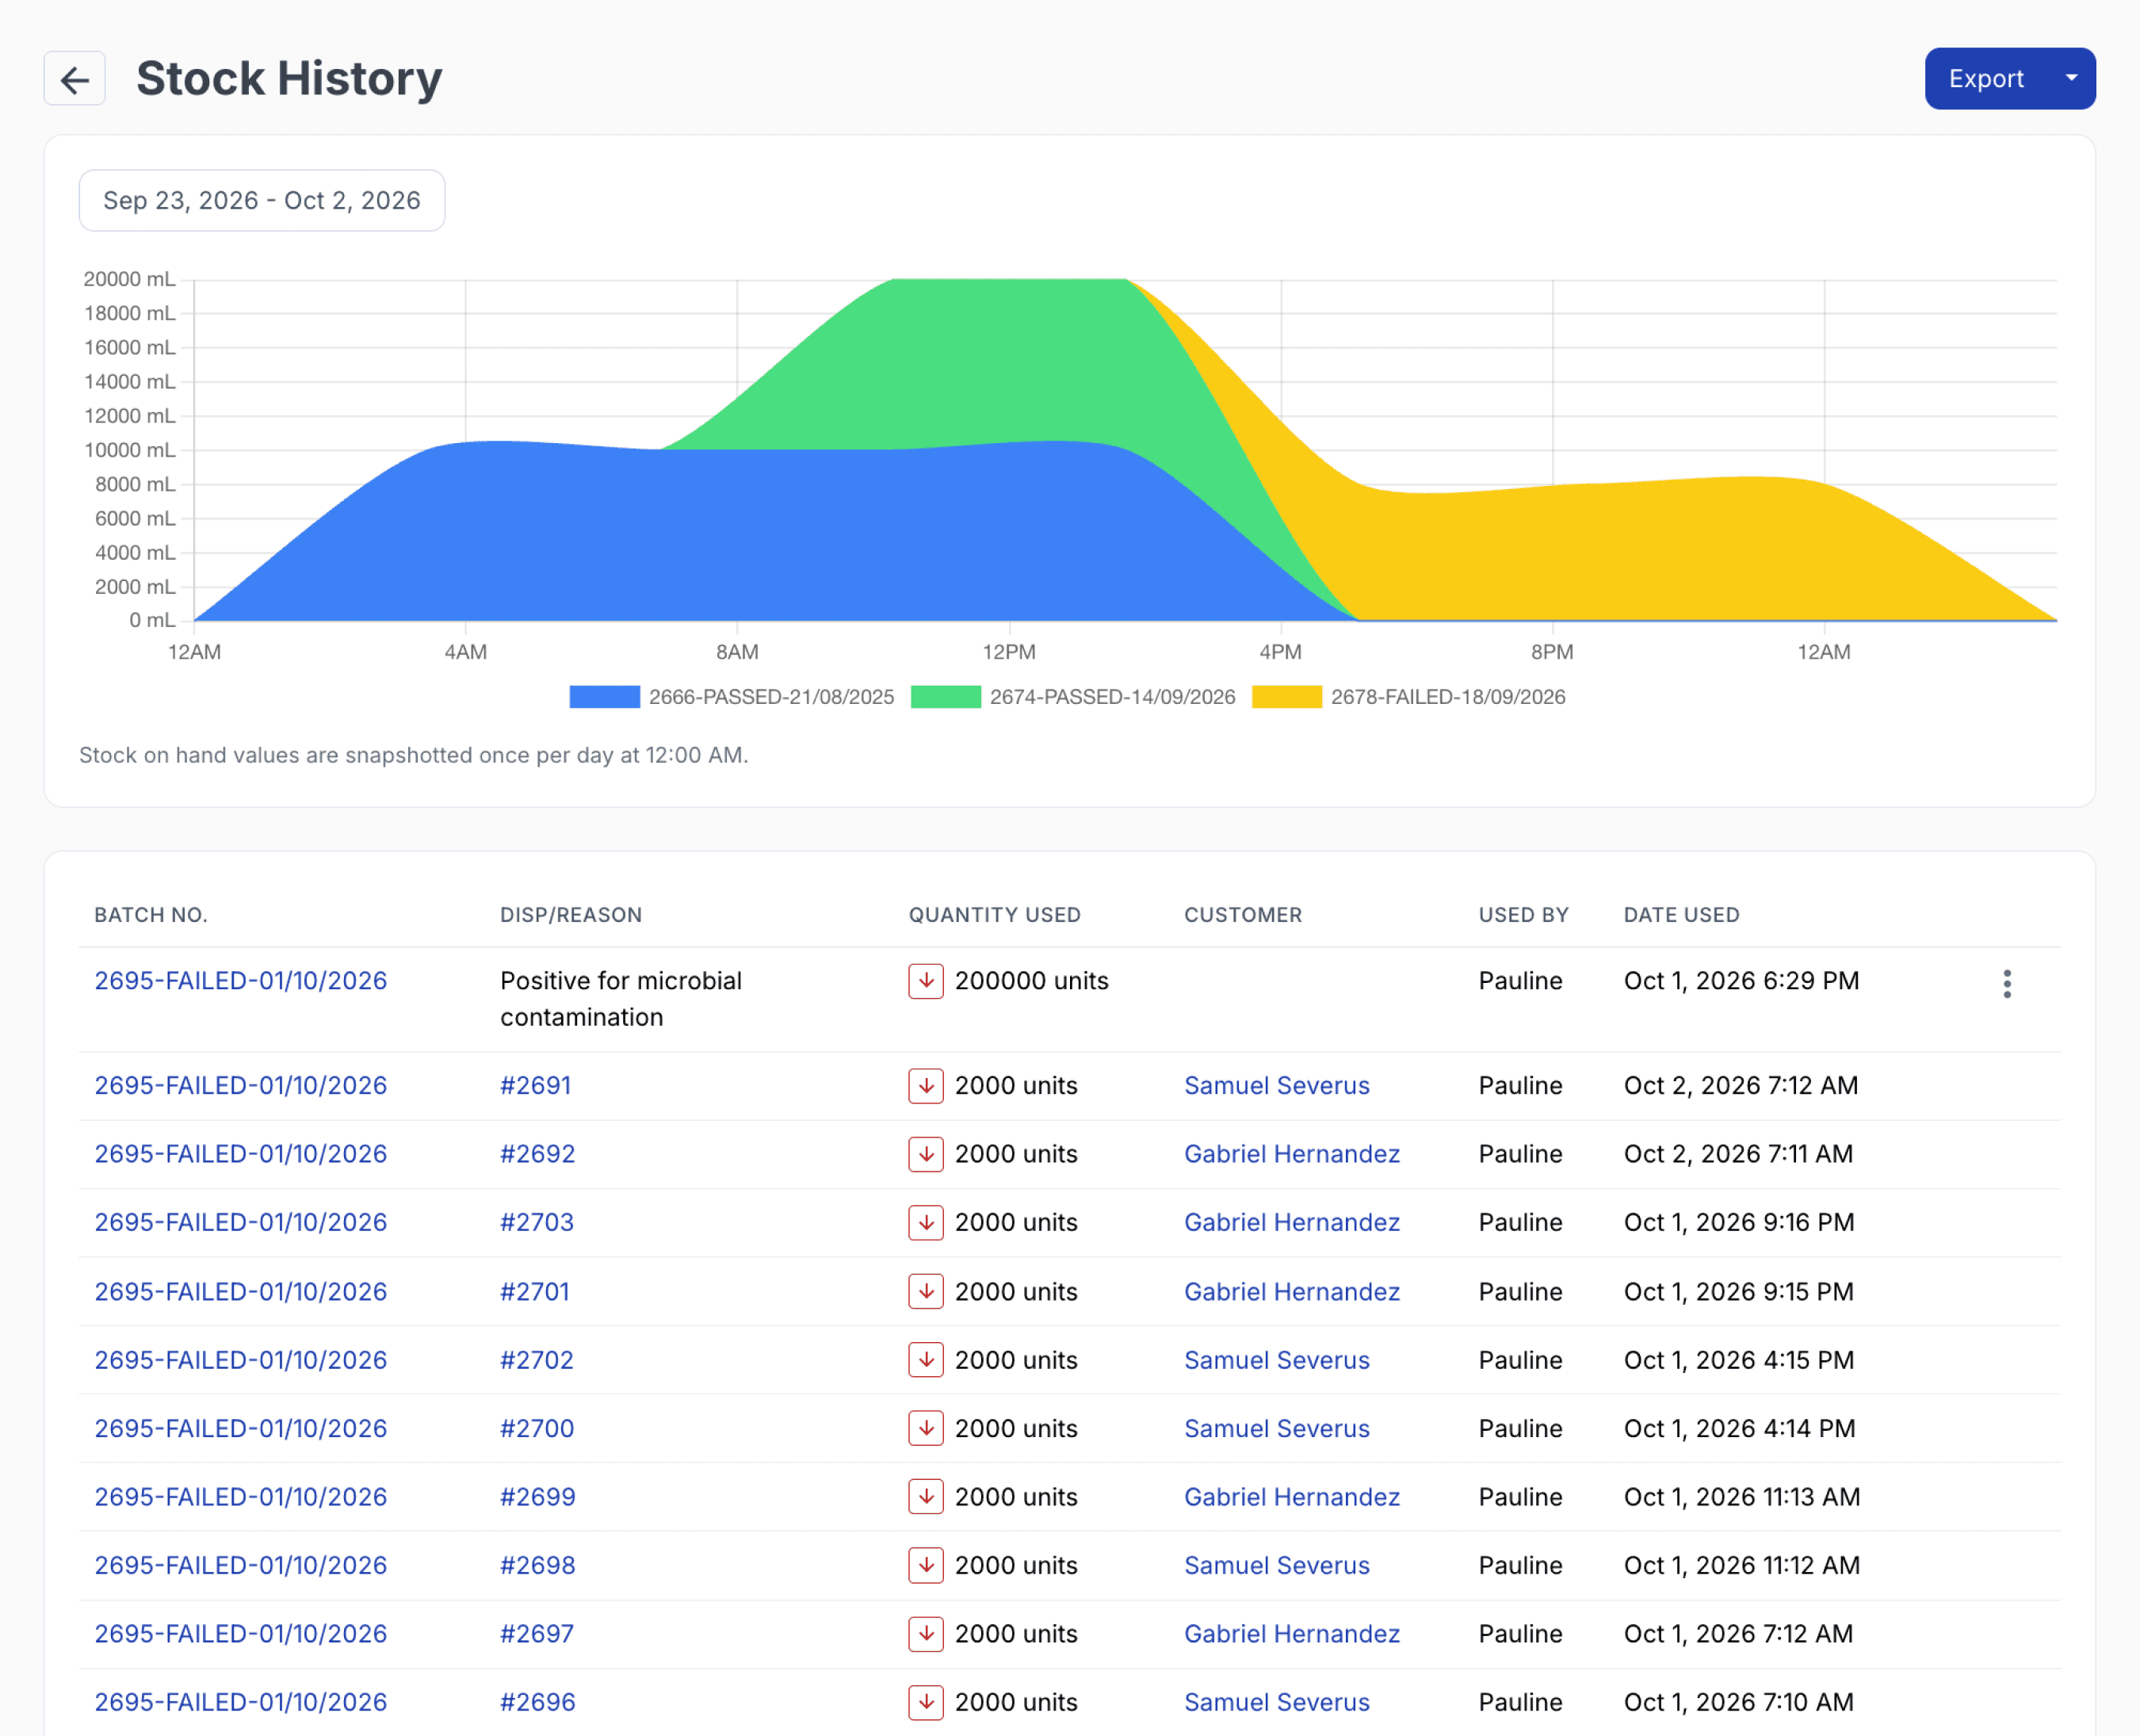Click the down arrow icon in the #2691 row
2140x1736 pixels.
(926, 1086)
